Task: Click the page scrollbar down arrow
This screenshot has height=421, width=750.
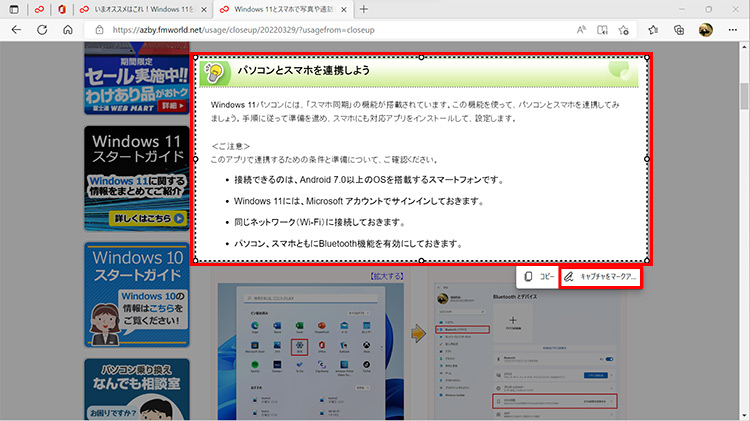Action: point(743,414)
